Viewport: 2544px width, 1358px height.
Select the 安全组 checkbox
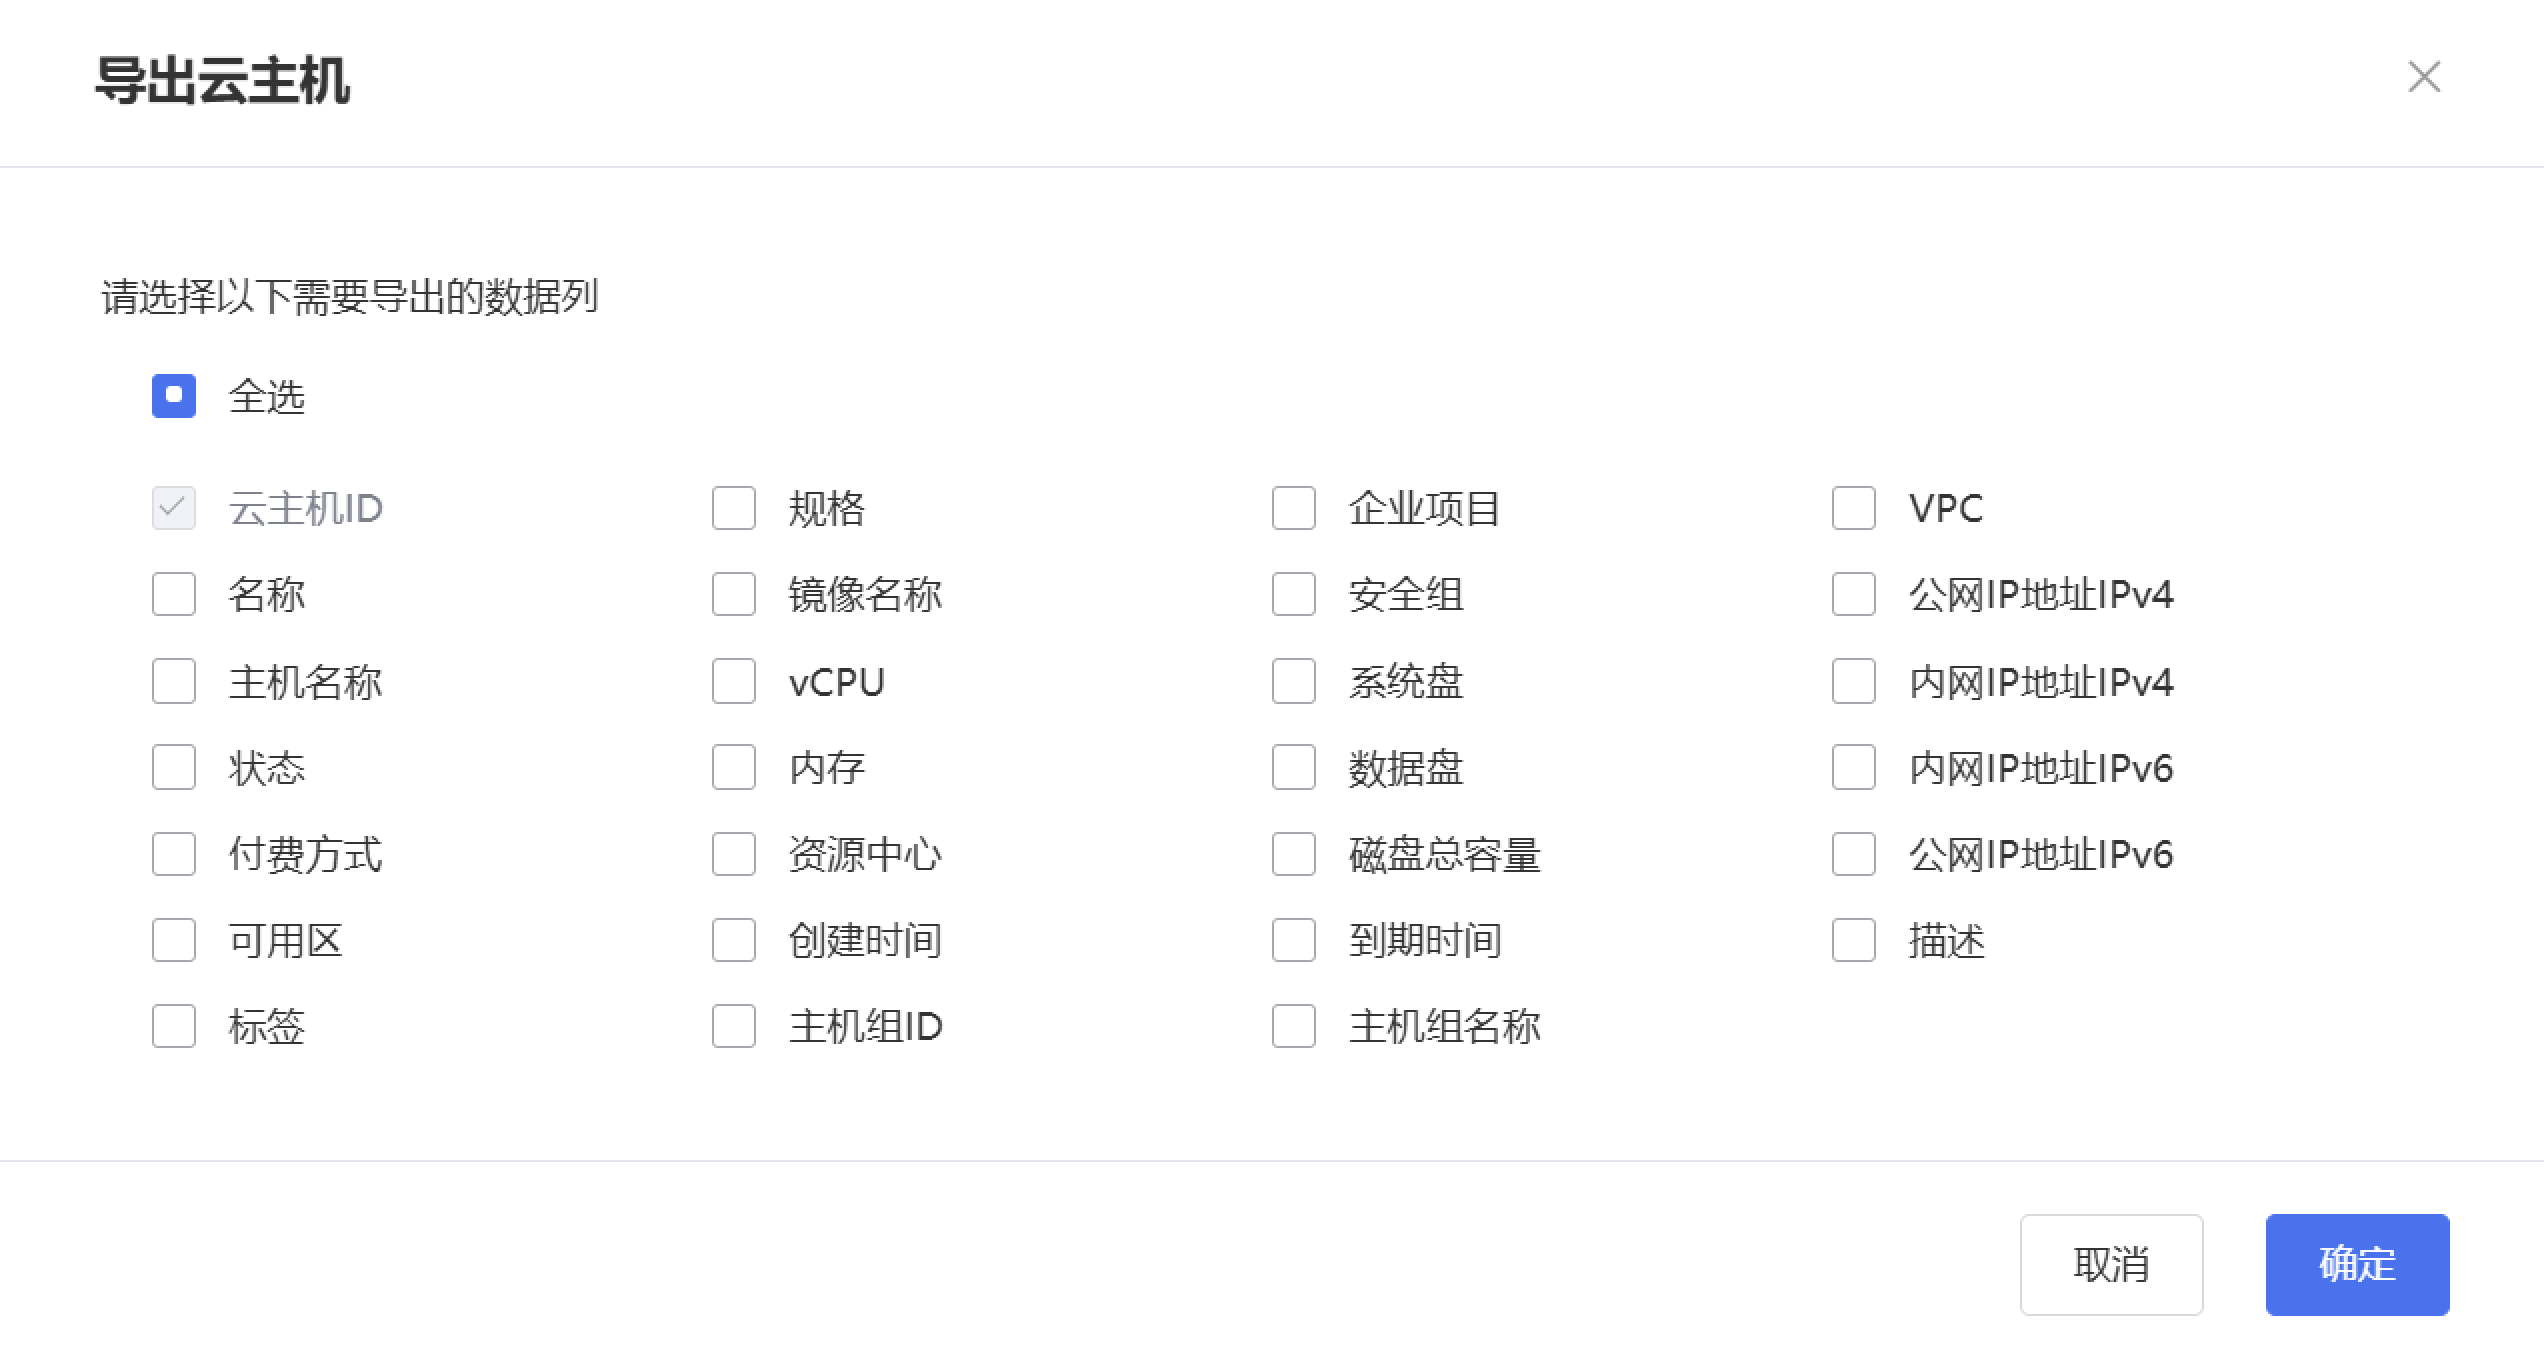click(x=1294, y=595)
